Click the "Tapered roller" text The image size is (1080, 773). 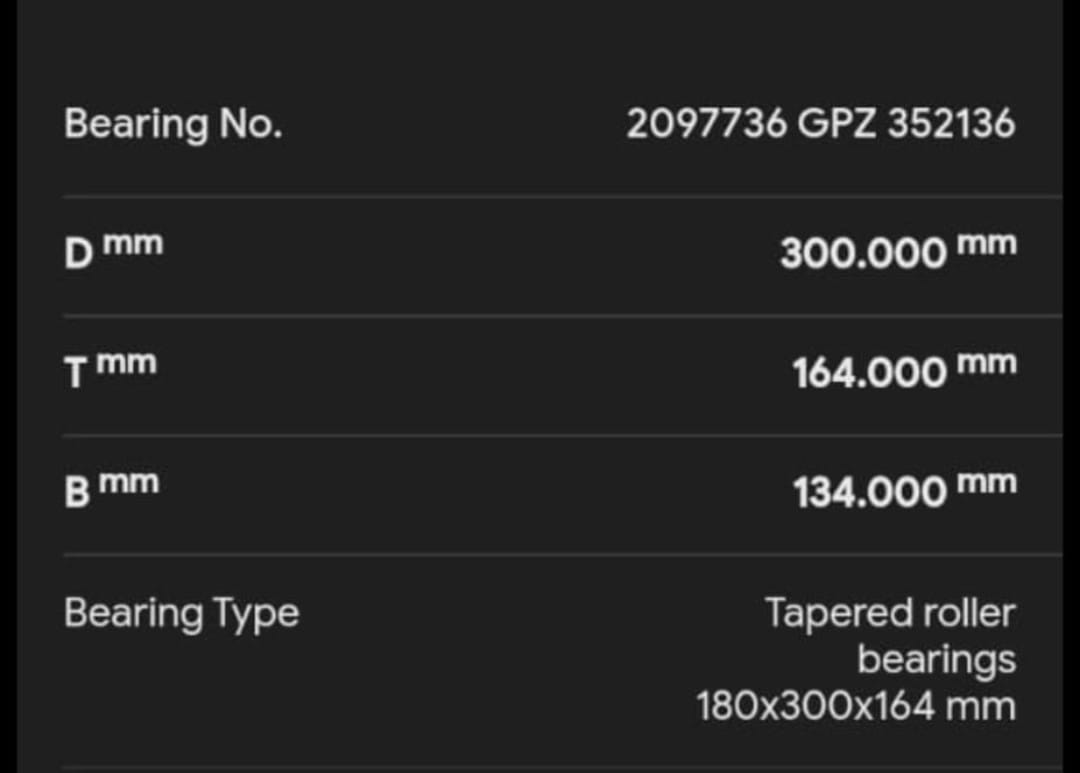coord(890,613)
